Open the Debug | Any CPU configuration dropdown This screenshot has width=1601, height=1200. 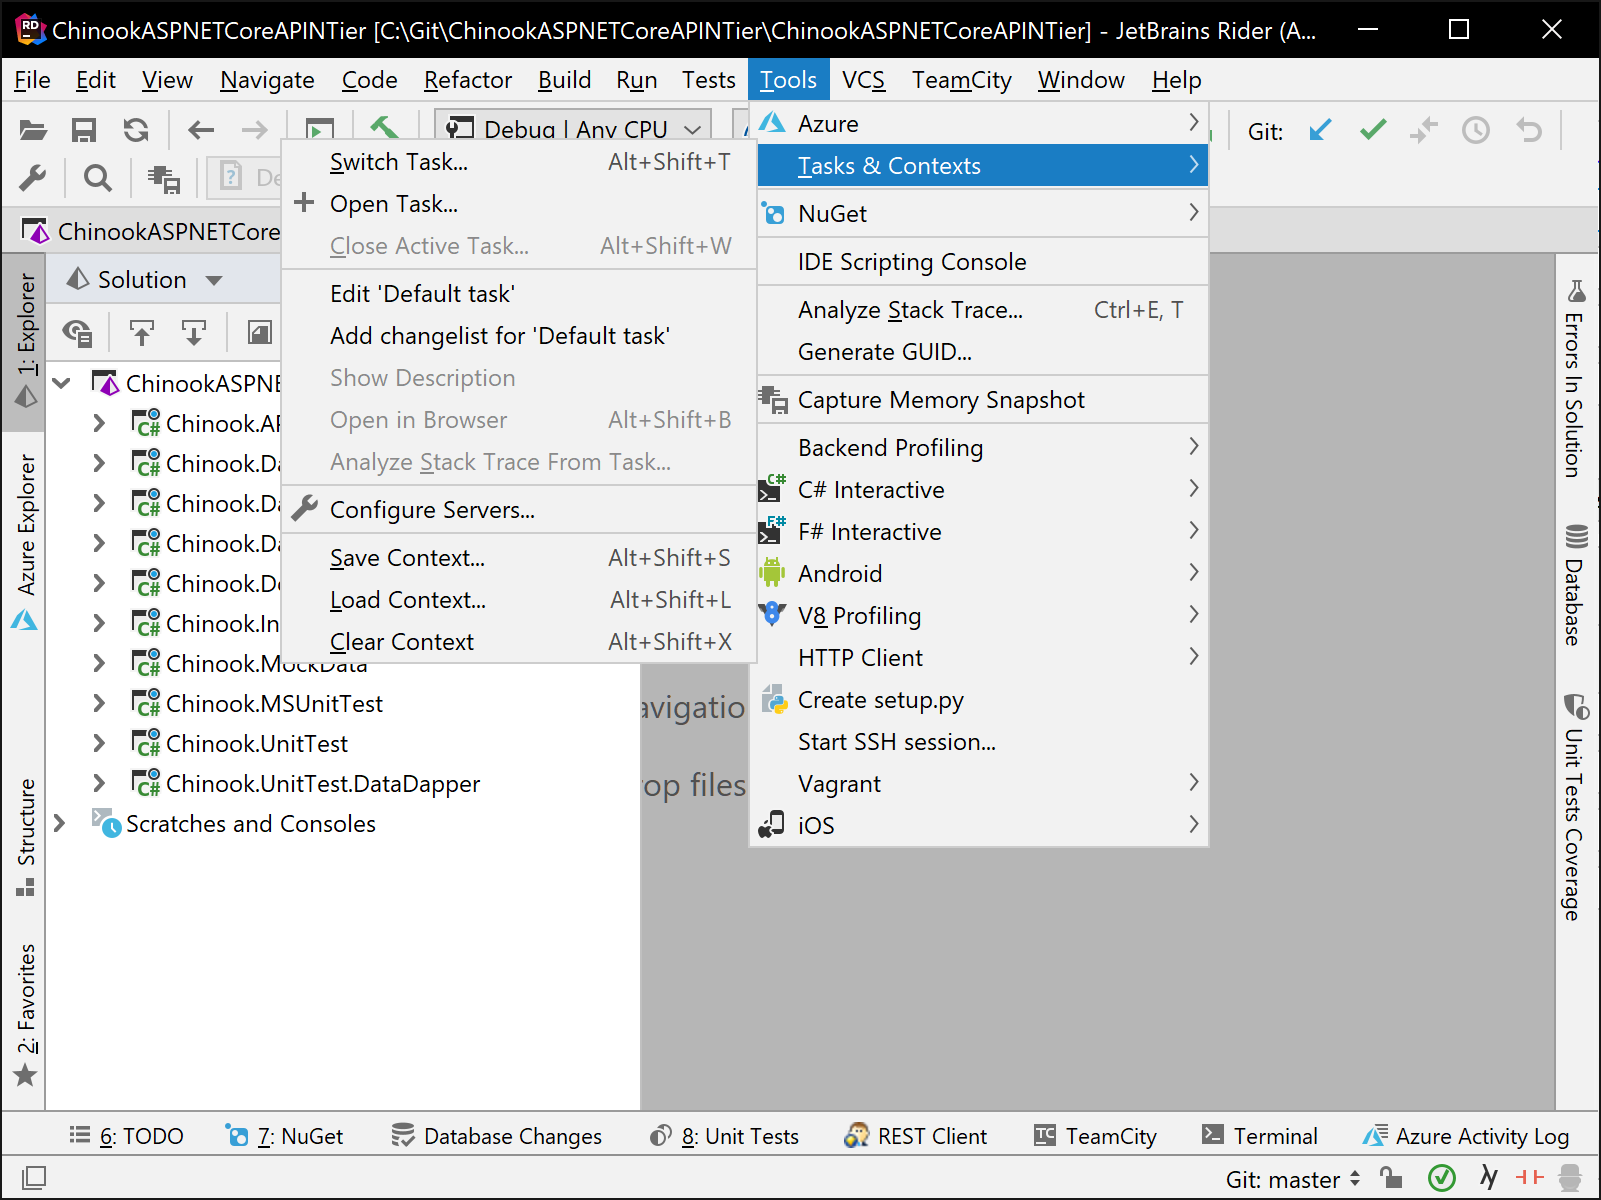pos(574,128)
